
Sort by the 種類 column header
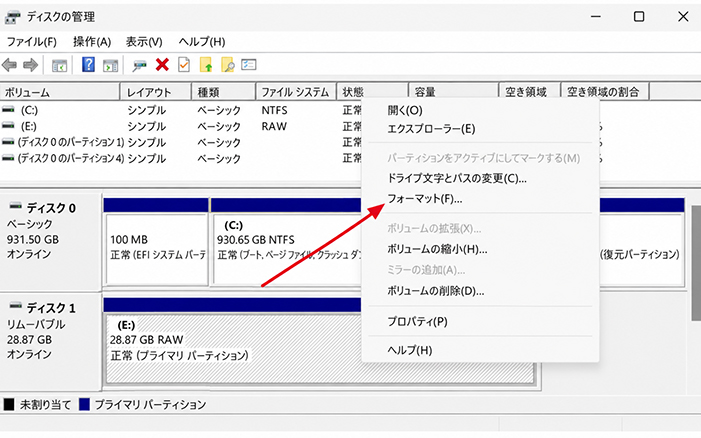click(224, 92)
